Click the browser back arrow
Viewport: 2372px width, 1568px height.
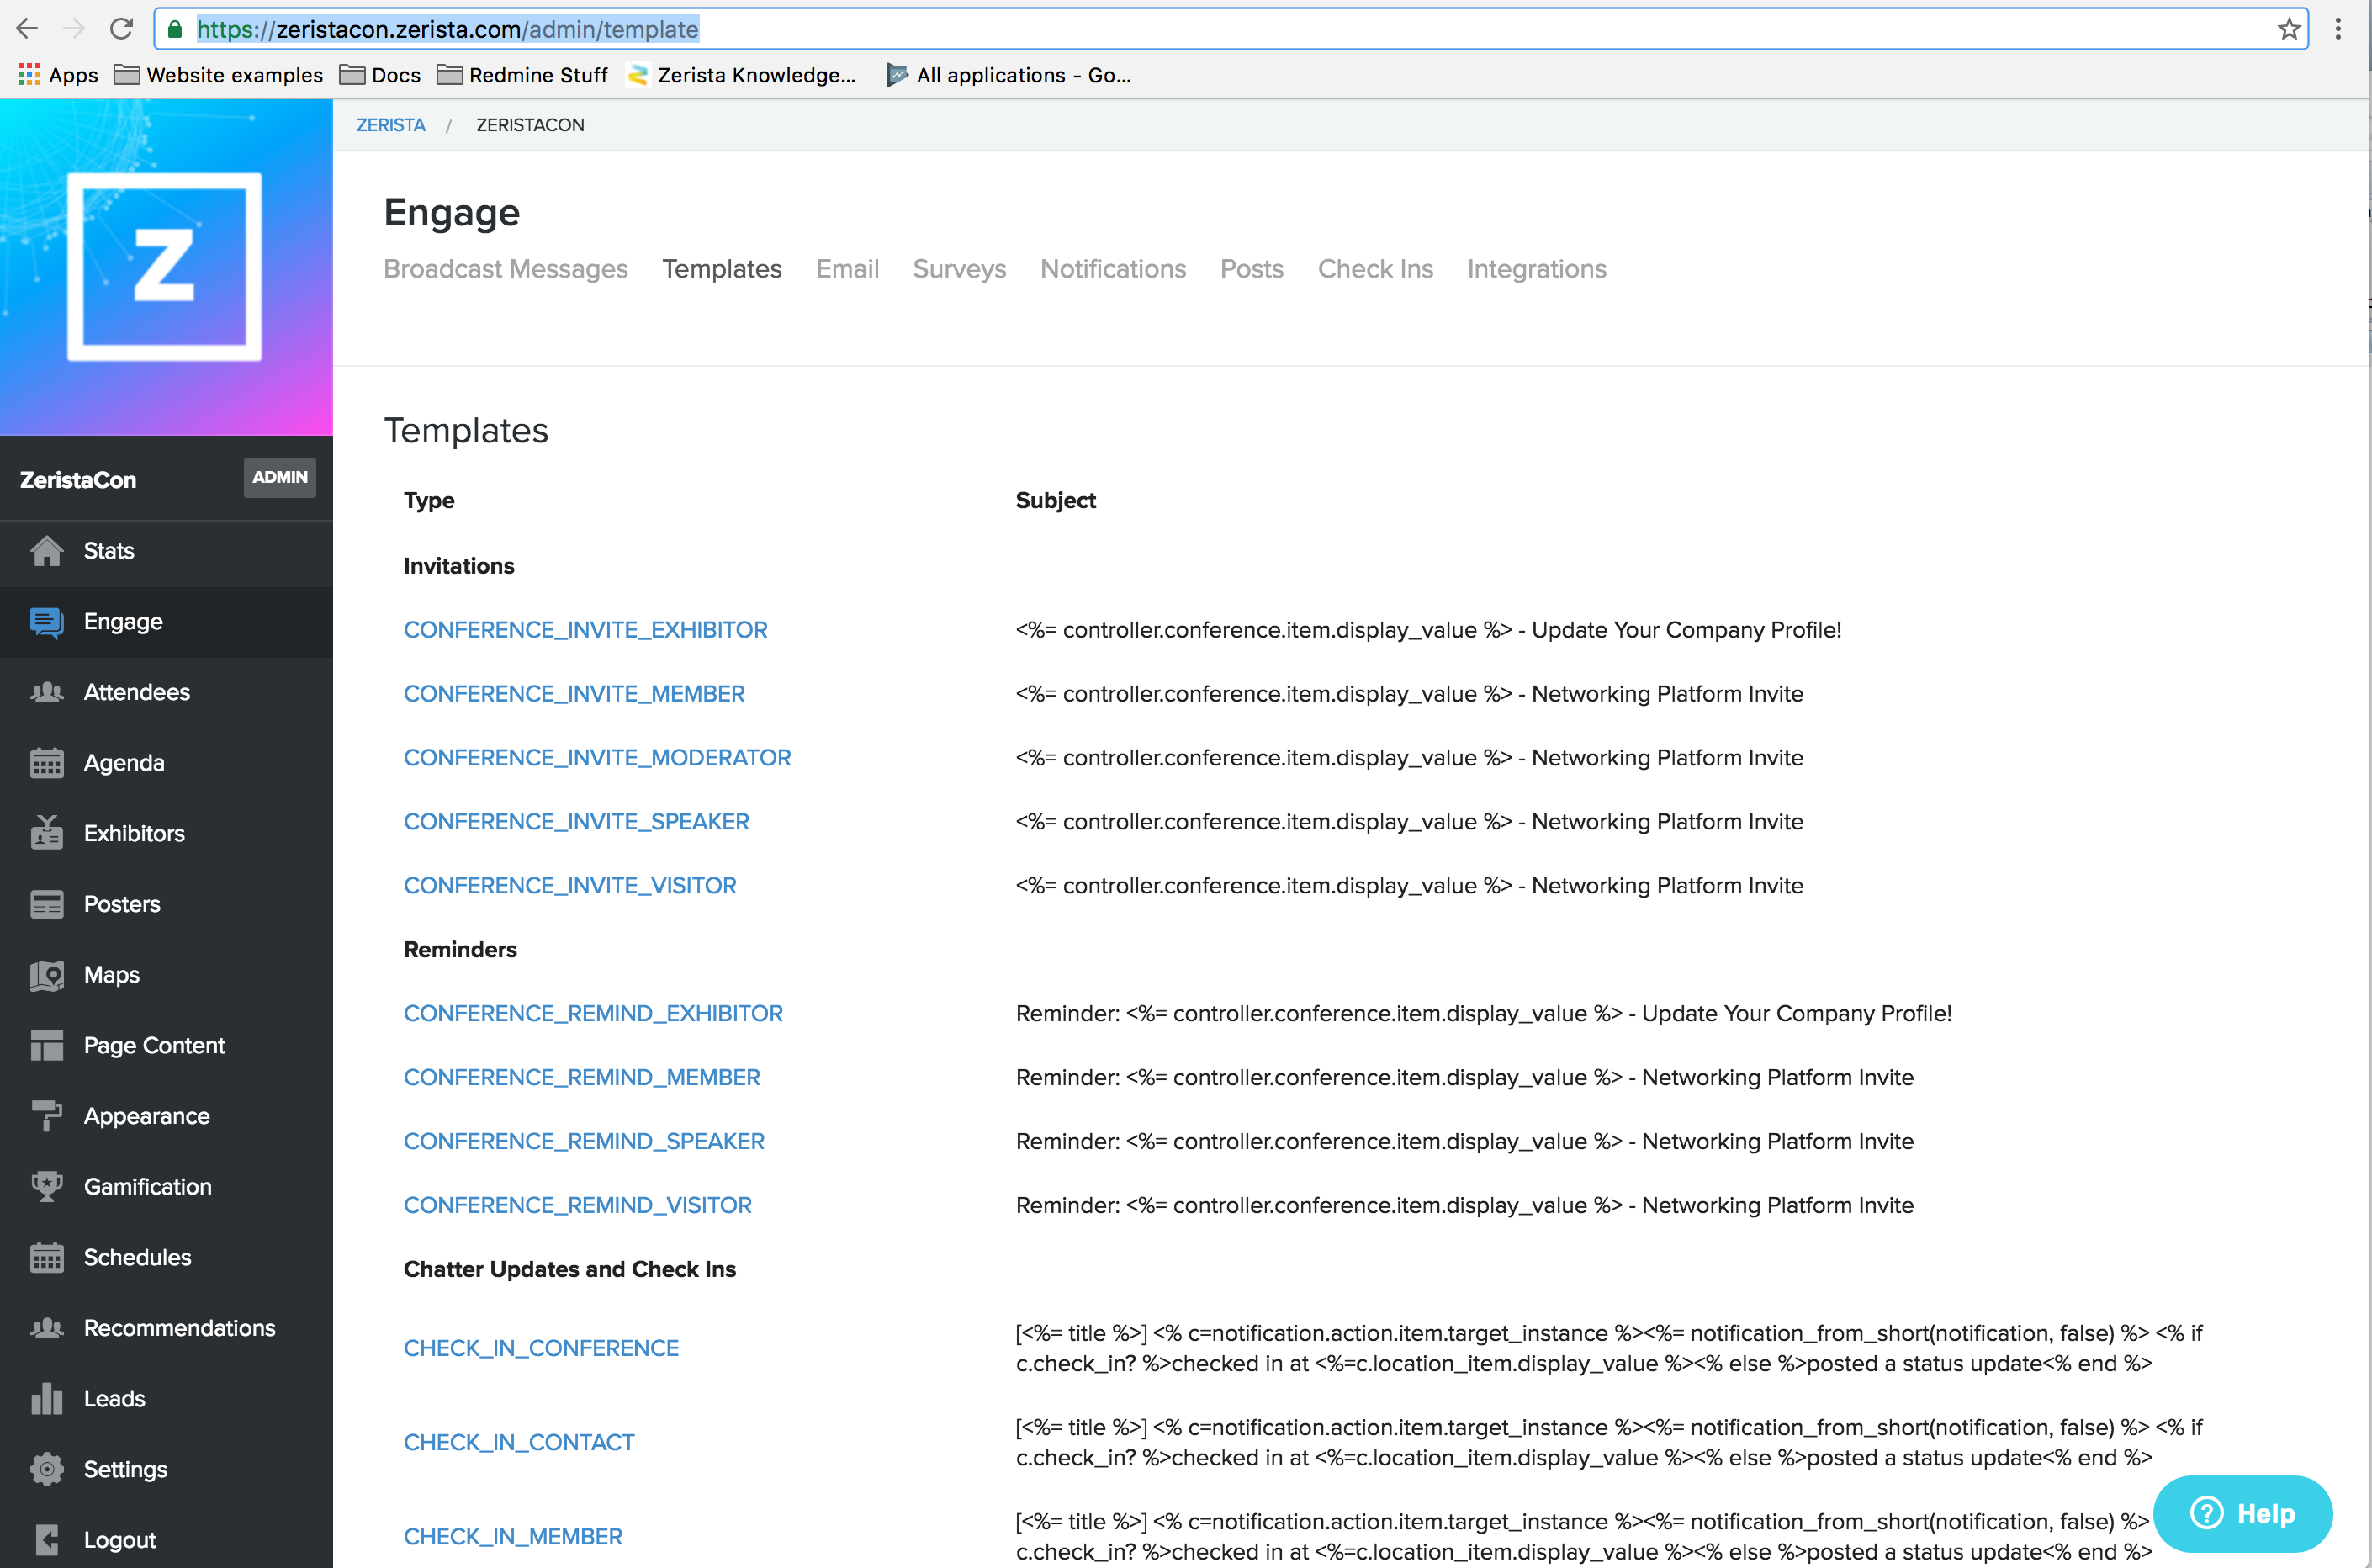tap(27, 29)
